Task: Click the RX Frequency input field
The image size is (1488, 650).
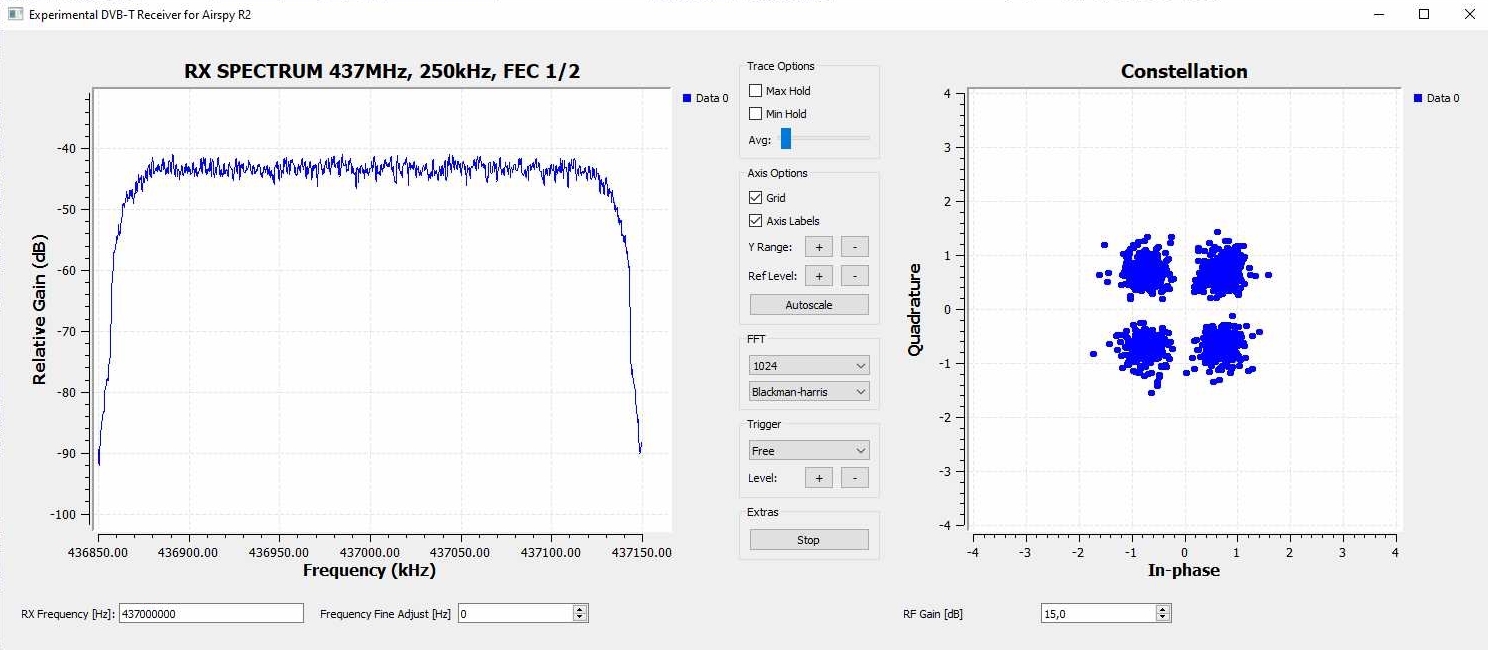Action: click(210, 614)
